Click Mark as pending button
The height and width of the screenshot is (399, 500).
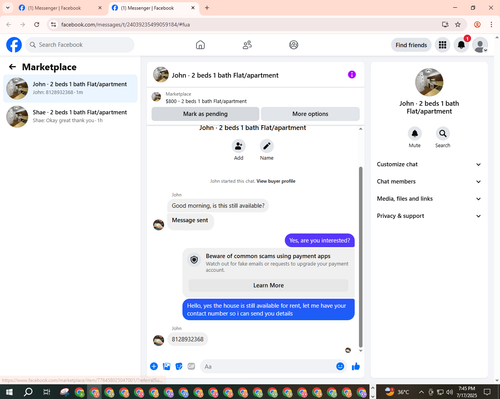205,114
